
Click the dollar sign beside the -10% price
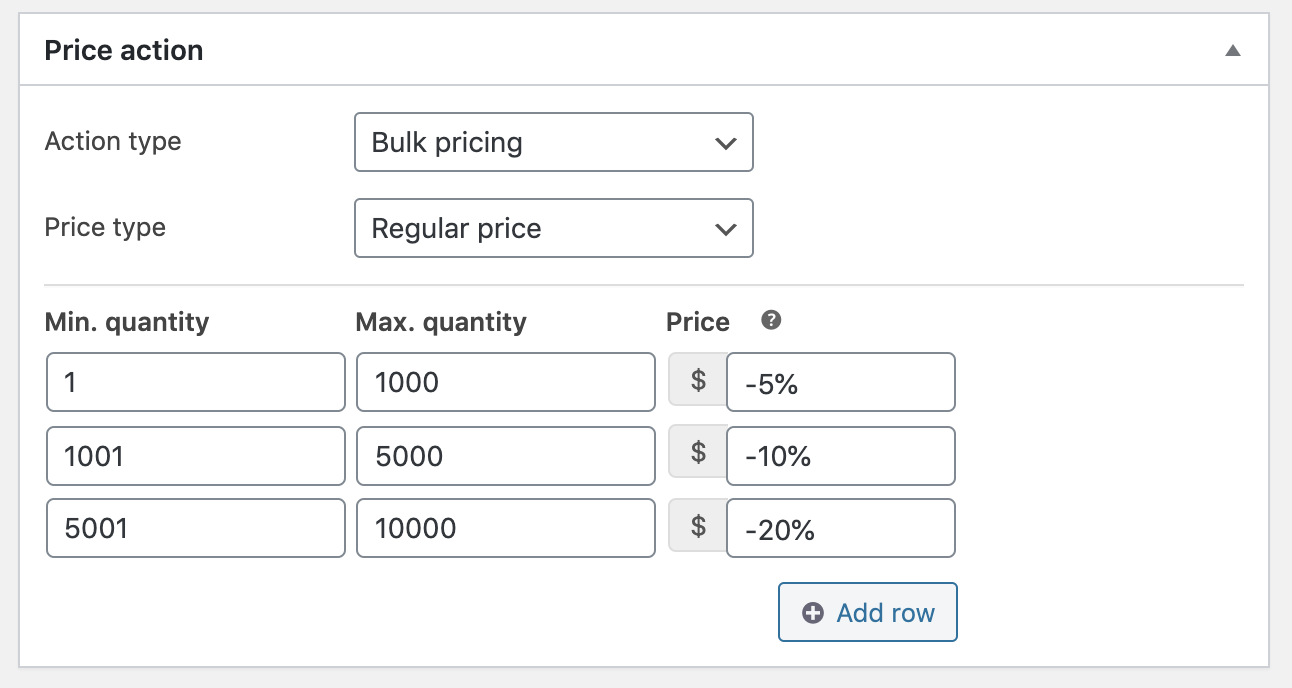click(x=697, y=455)
